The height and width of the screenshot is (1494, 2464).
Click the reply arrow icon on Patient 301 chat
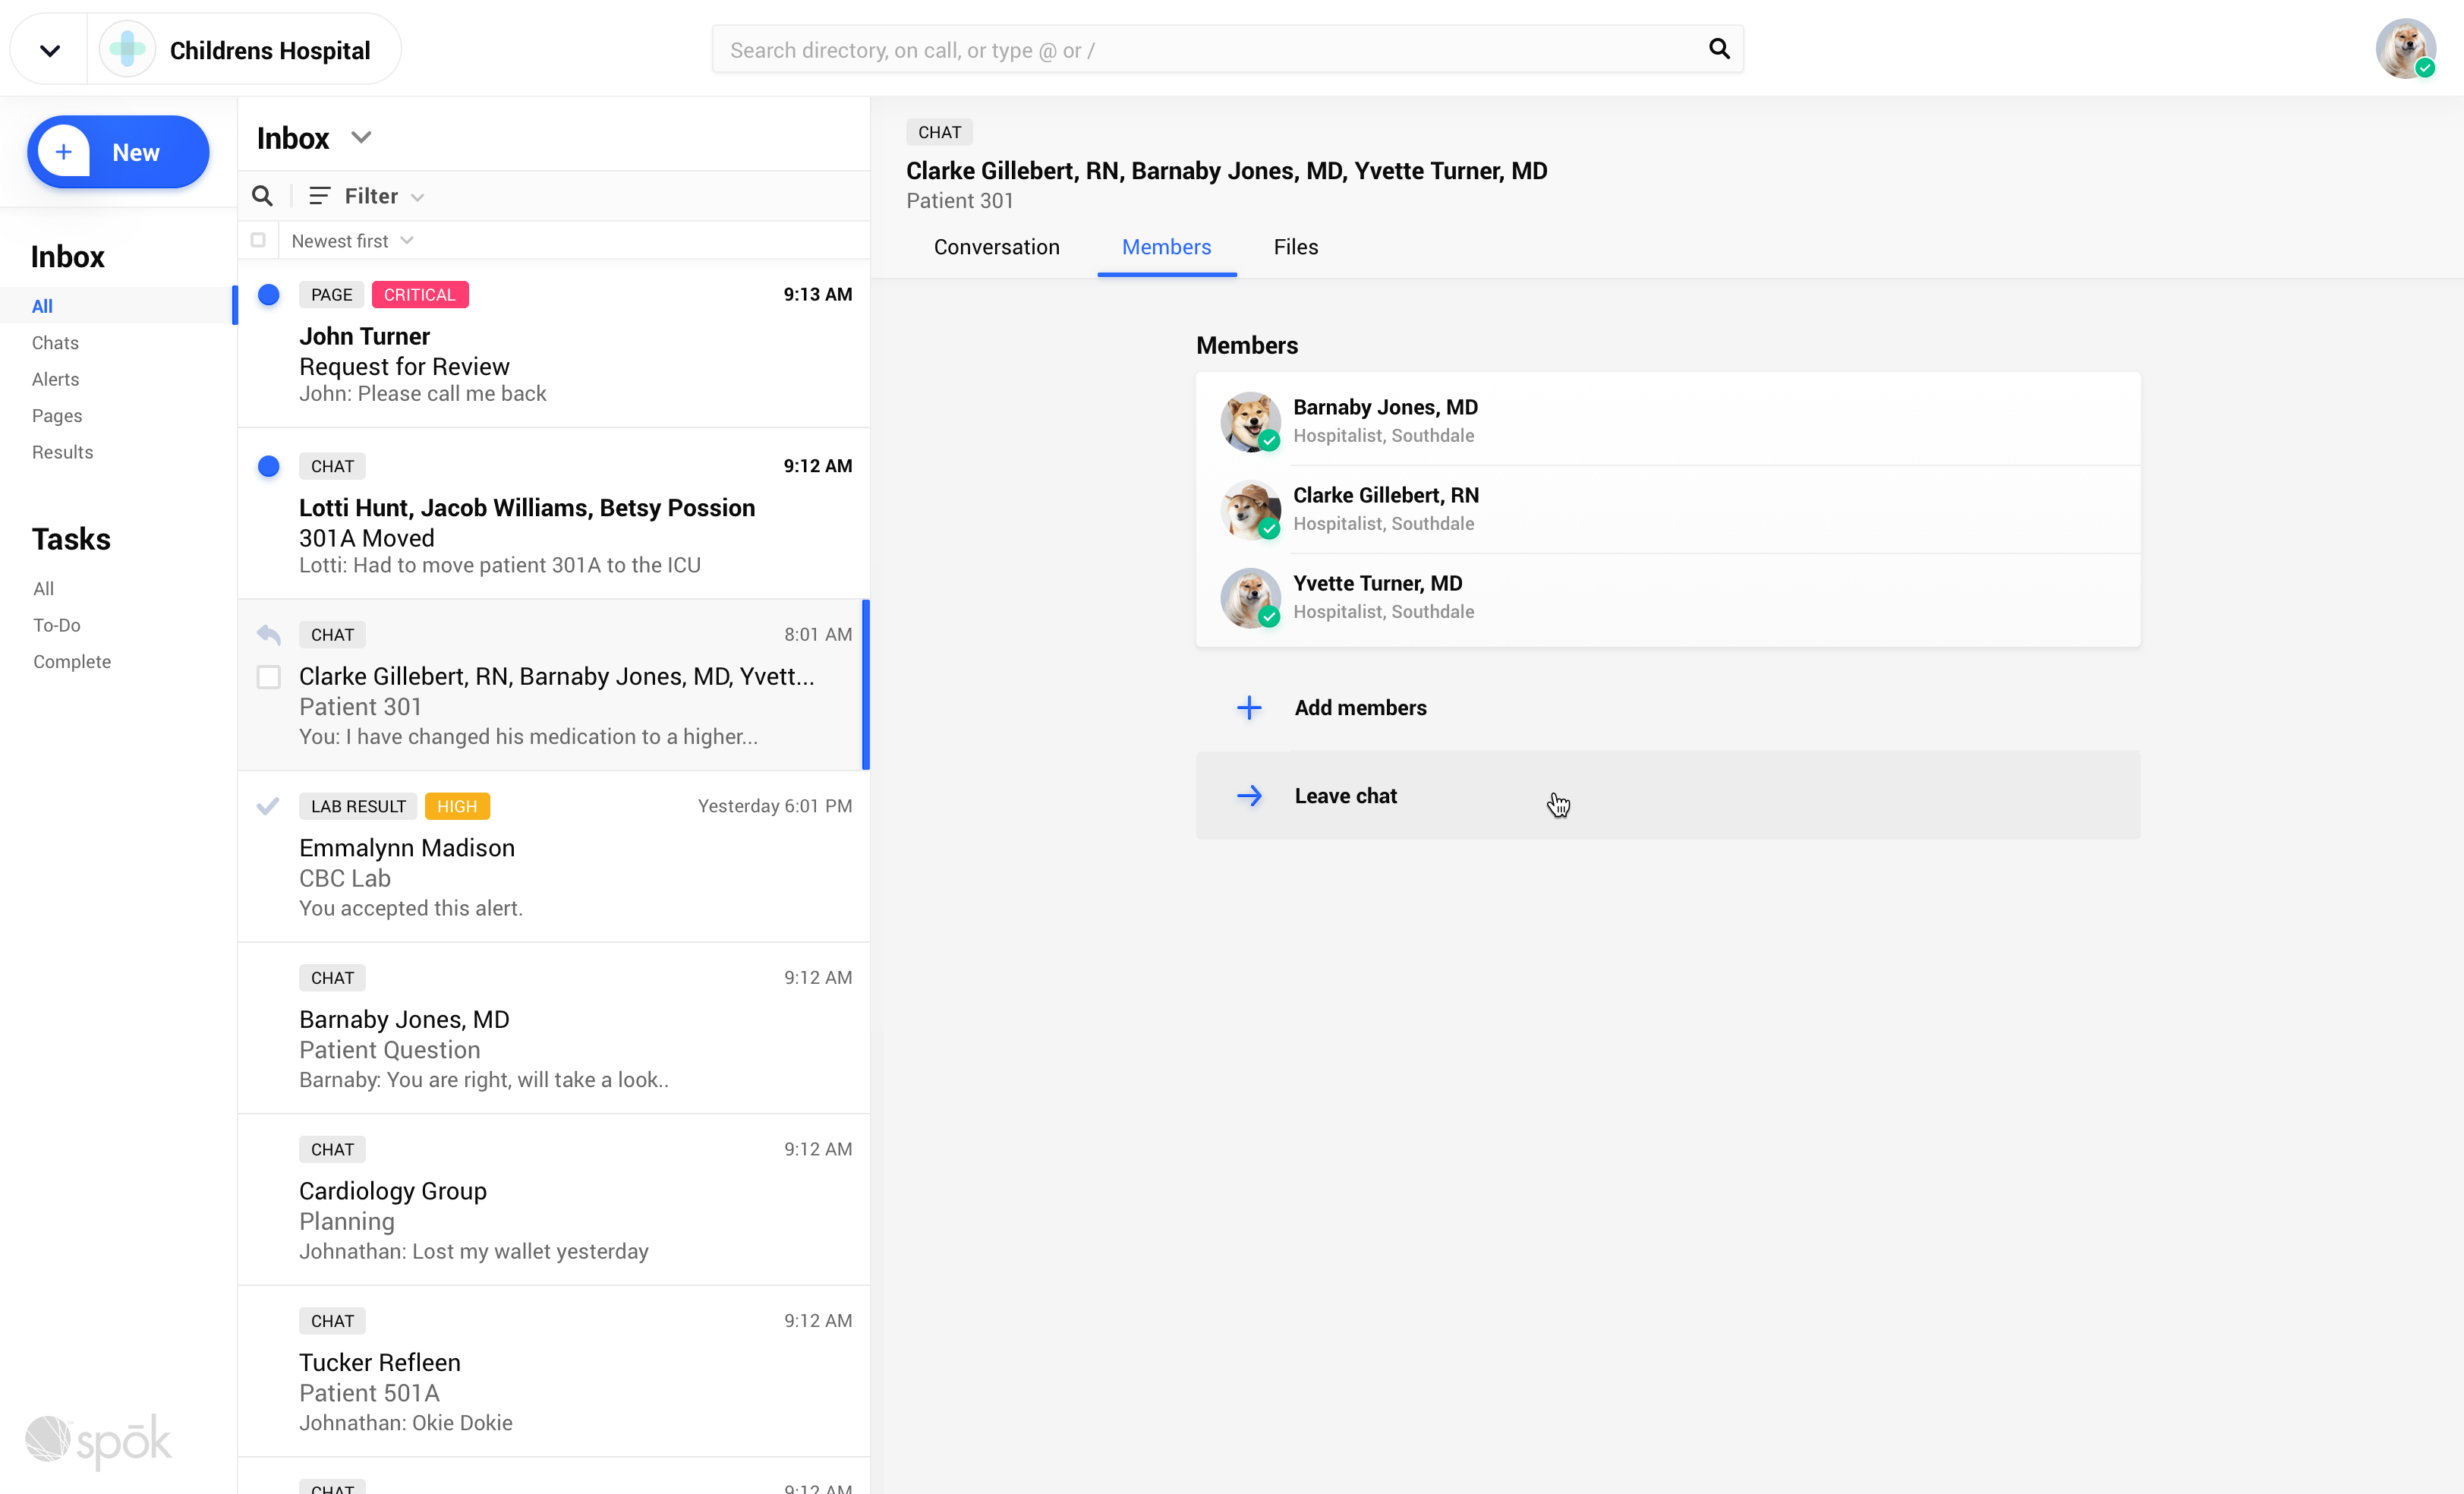(x=268, y=634)
